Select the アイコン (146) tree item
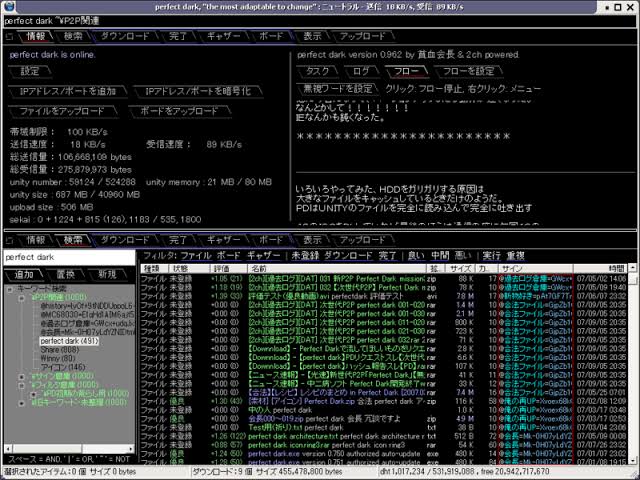The width and height of the screenshot is (640, 480). [63, 367]
